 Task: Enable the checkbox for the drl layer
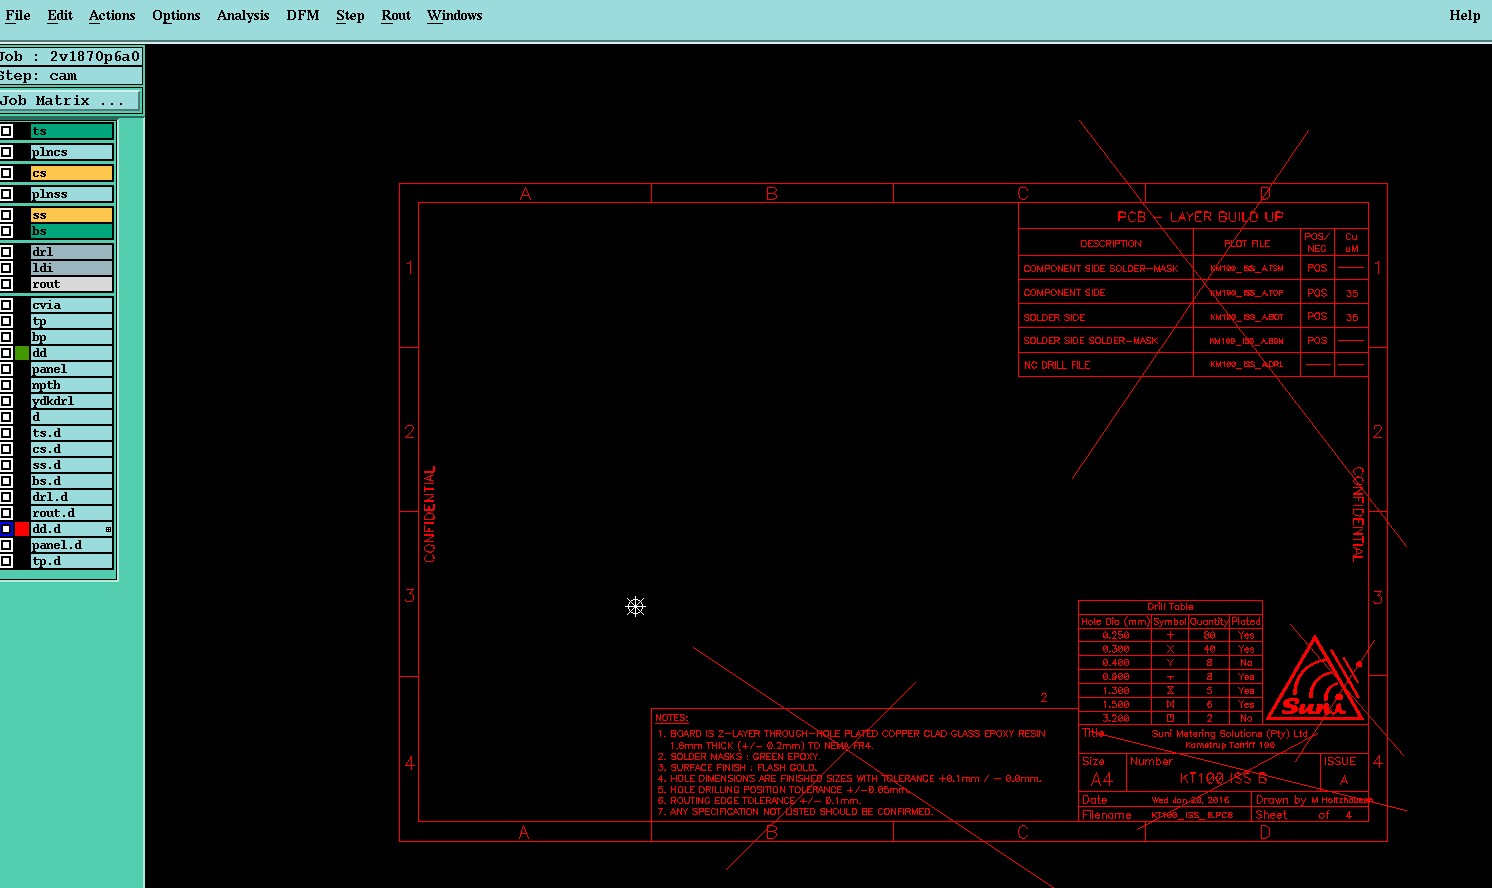pyautogui.click(x=6, y=252)
